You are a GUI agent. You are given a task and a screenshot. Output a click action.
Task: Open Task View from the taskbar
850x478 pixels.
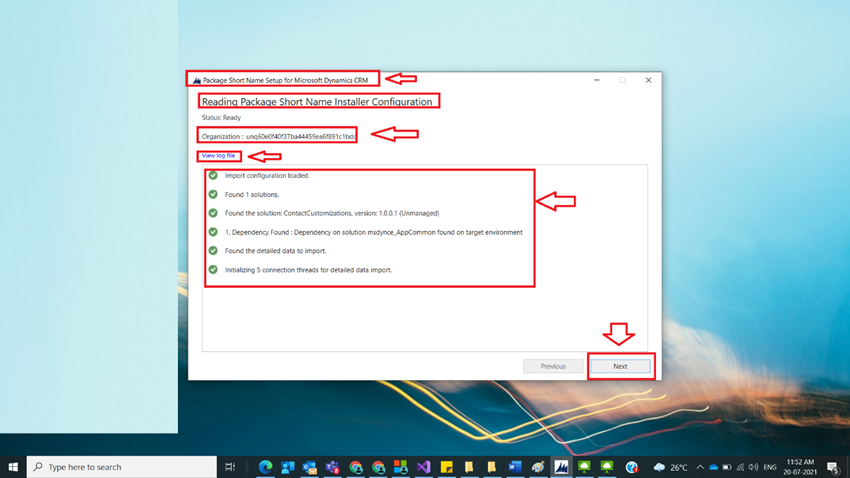coord(230,467)
